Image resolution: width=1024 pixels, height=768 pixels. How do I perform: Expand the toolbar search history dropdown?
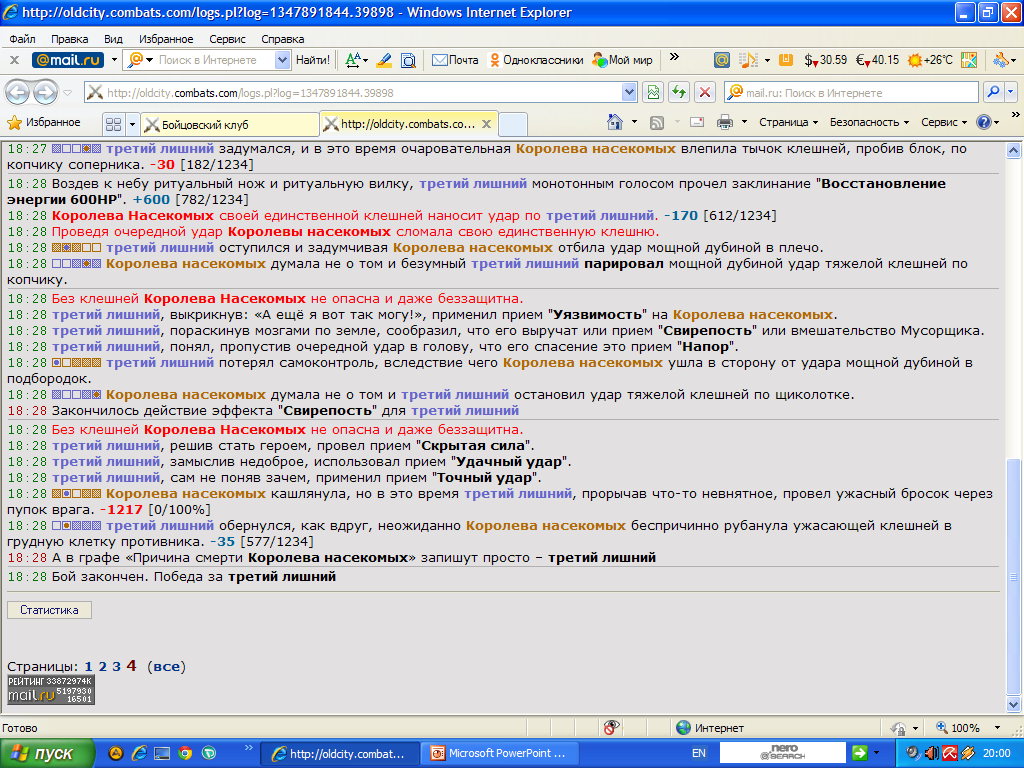point(282,60)
